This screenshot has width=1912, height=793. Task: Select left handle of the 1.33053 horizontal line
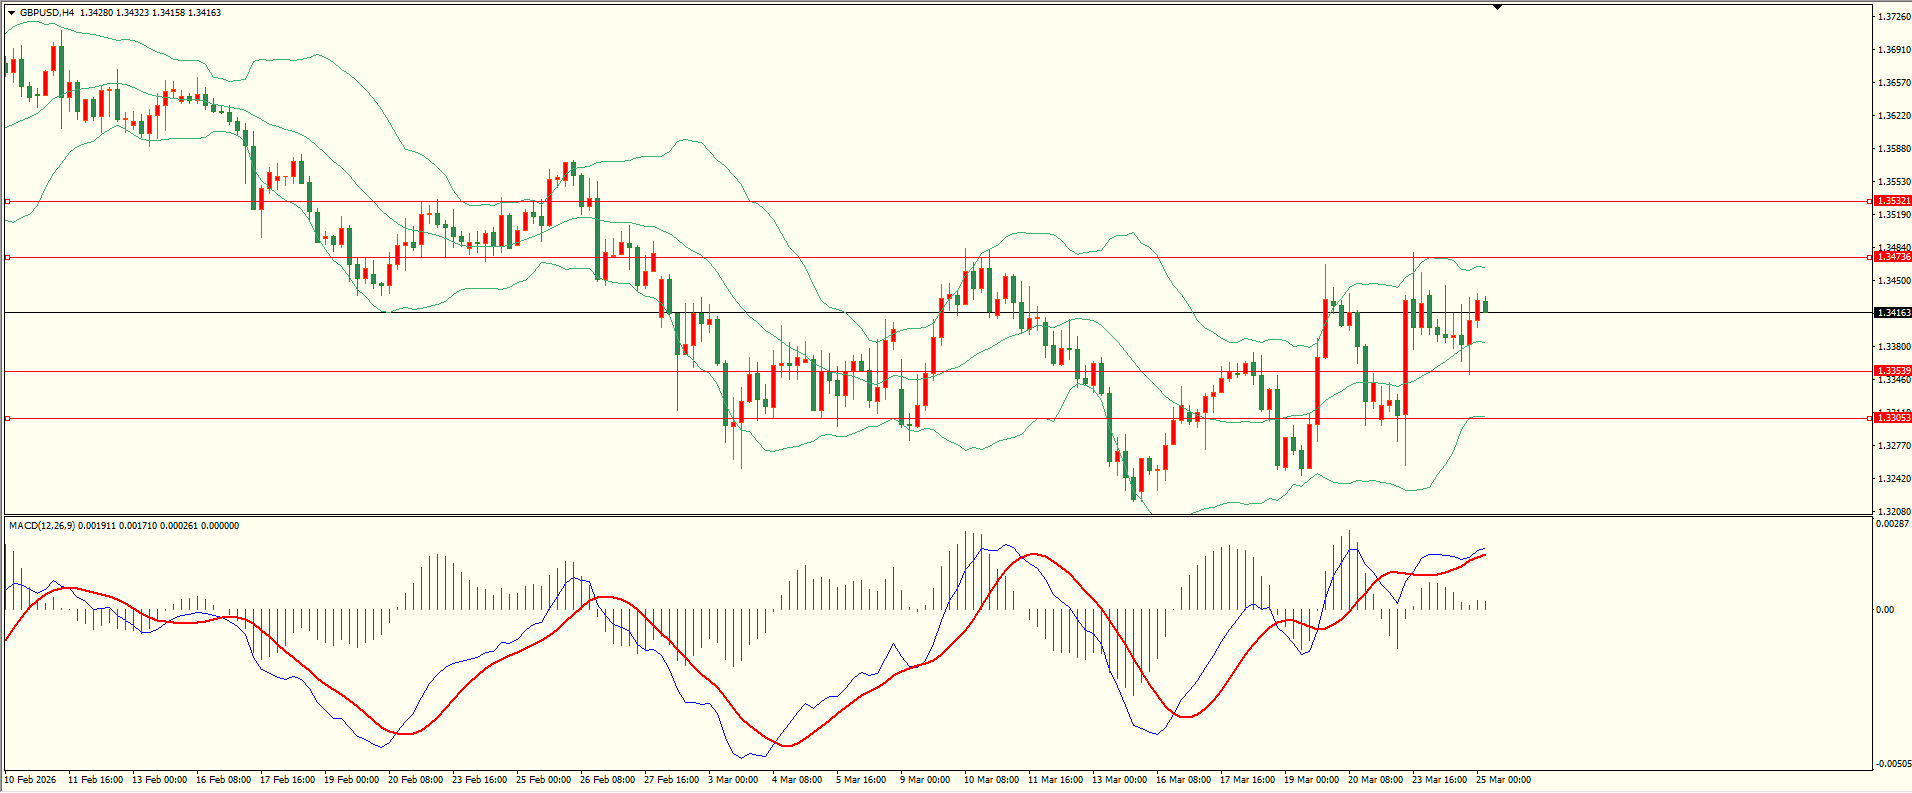tap(8, 418)
